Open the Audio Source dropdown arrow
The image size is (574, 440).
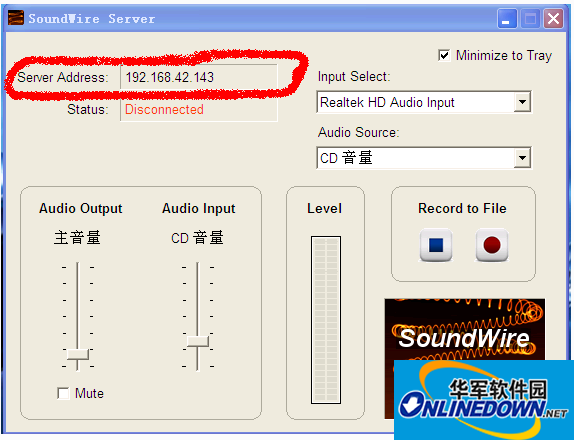pos(522,158)
